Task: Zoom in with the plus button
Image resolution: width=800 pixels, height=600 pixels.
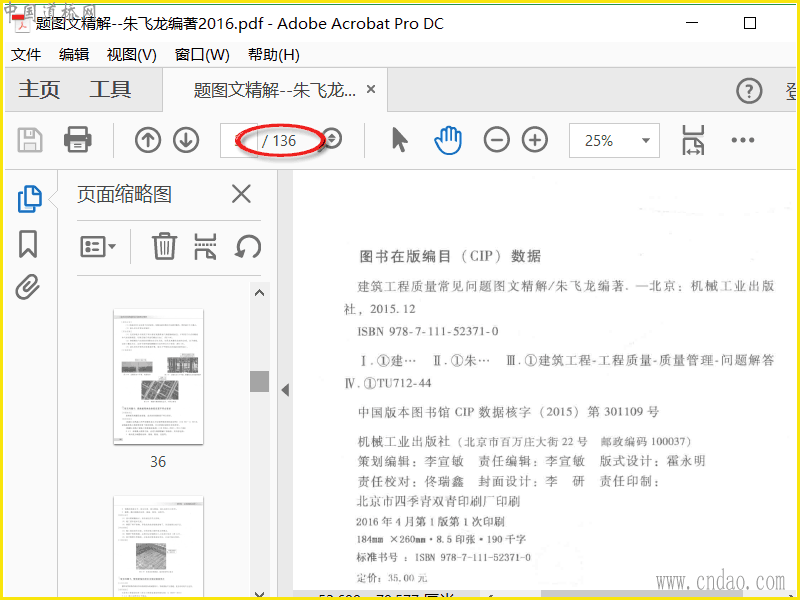Action: [x=535, y=140]
